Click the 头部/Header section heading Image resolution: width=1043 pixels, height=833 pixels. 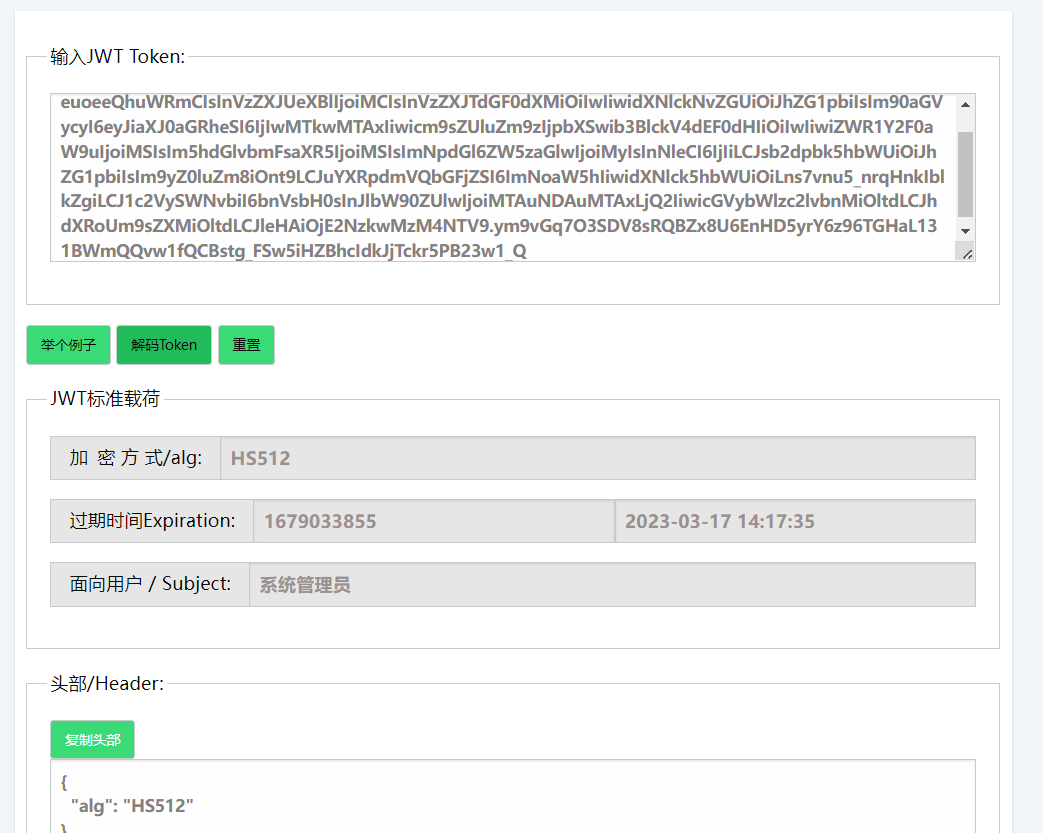(107, 684)
